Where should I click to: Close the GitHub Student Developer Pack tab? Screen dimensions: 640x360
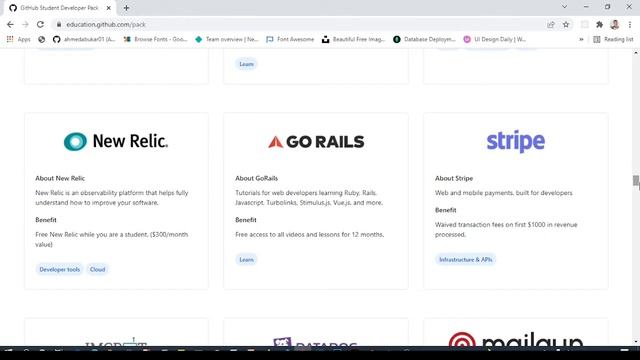pyautogui.click(x=109, y=8)
